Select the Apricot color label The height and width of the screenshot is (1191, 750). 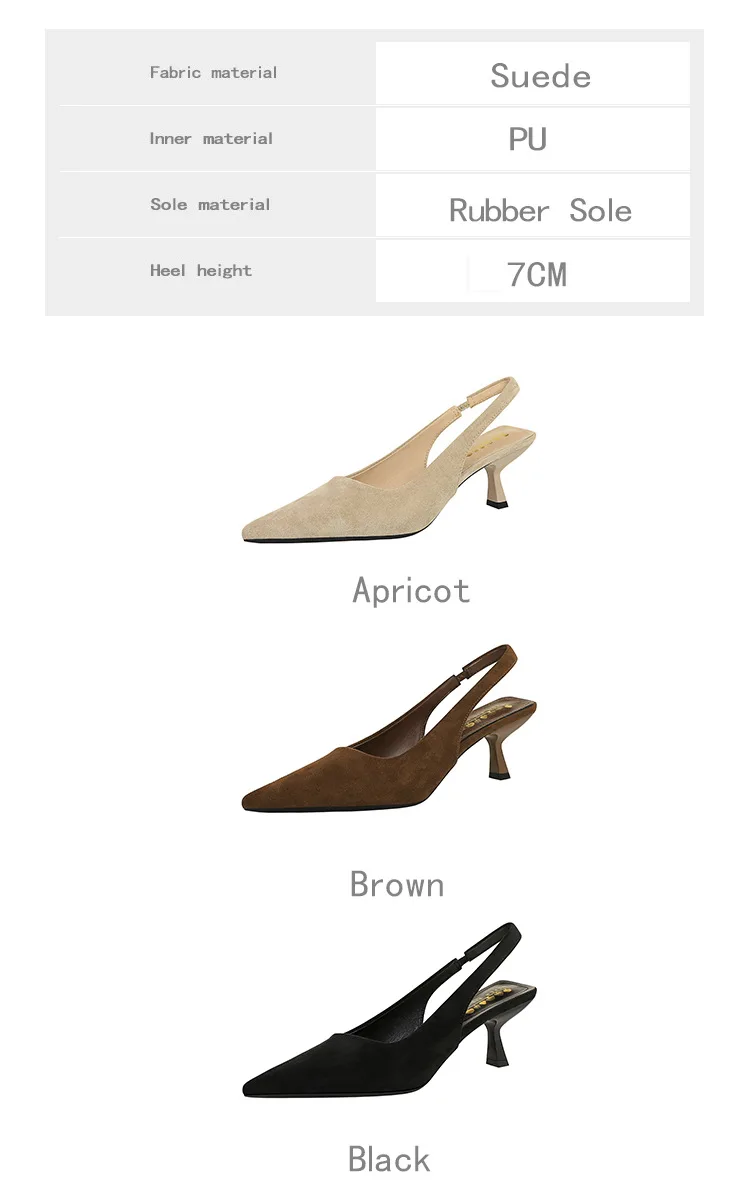click(411, 590)
